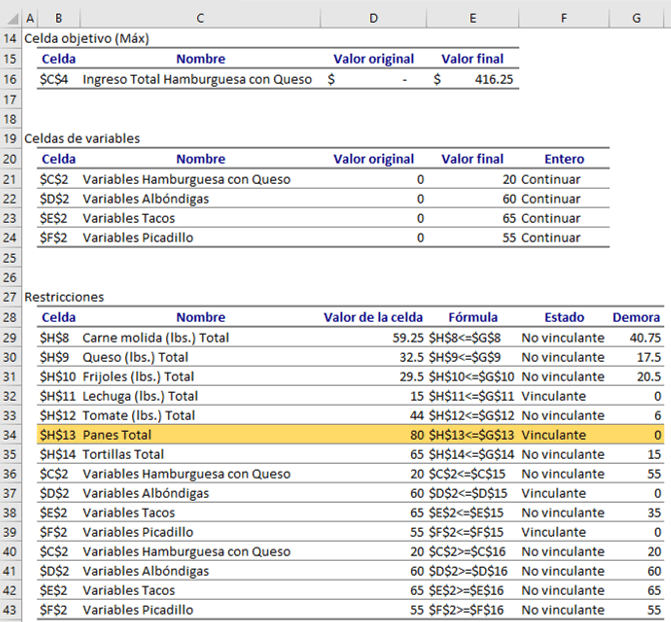Viewport: 671px width, 622px height.
Task: Click the select-all corner triangle
Action: point(12,18)
